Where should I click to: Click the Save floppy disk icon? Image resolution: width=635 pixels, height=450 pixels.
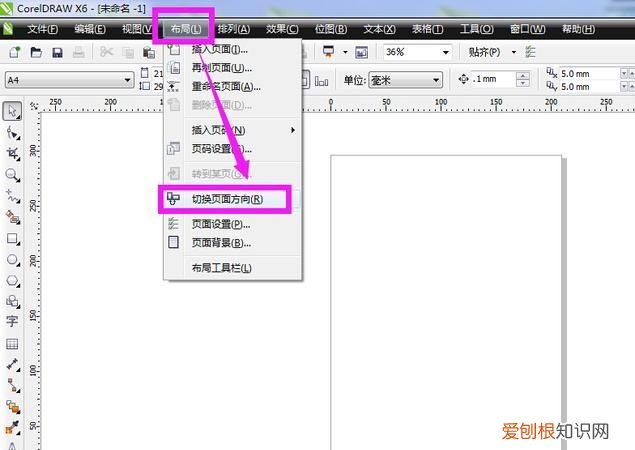(57, 52)
